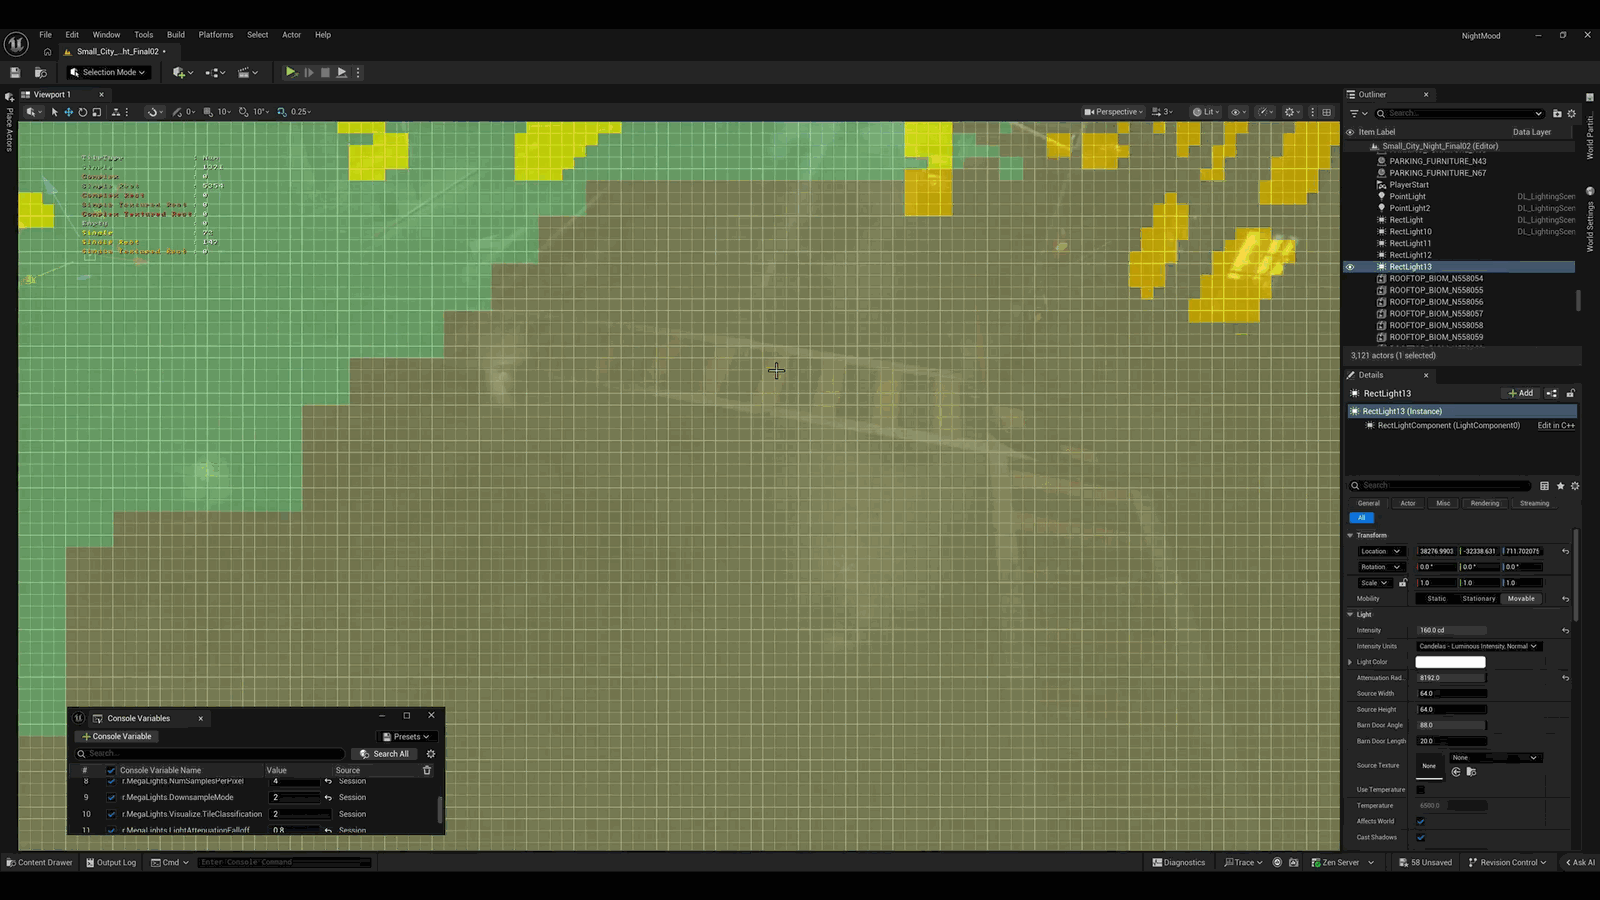Screen dimensions: 1600x900
Task: Click the lock icon next to Scale
Action: click(x=1403, y=583)
